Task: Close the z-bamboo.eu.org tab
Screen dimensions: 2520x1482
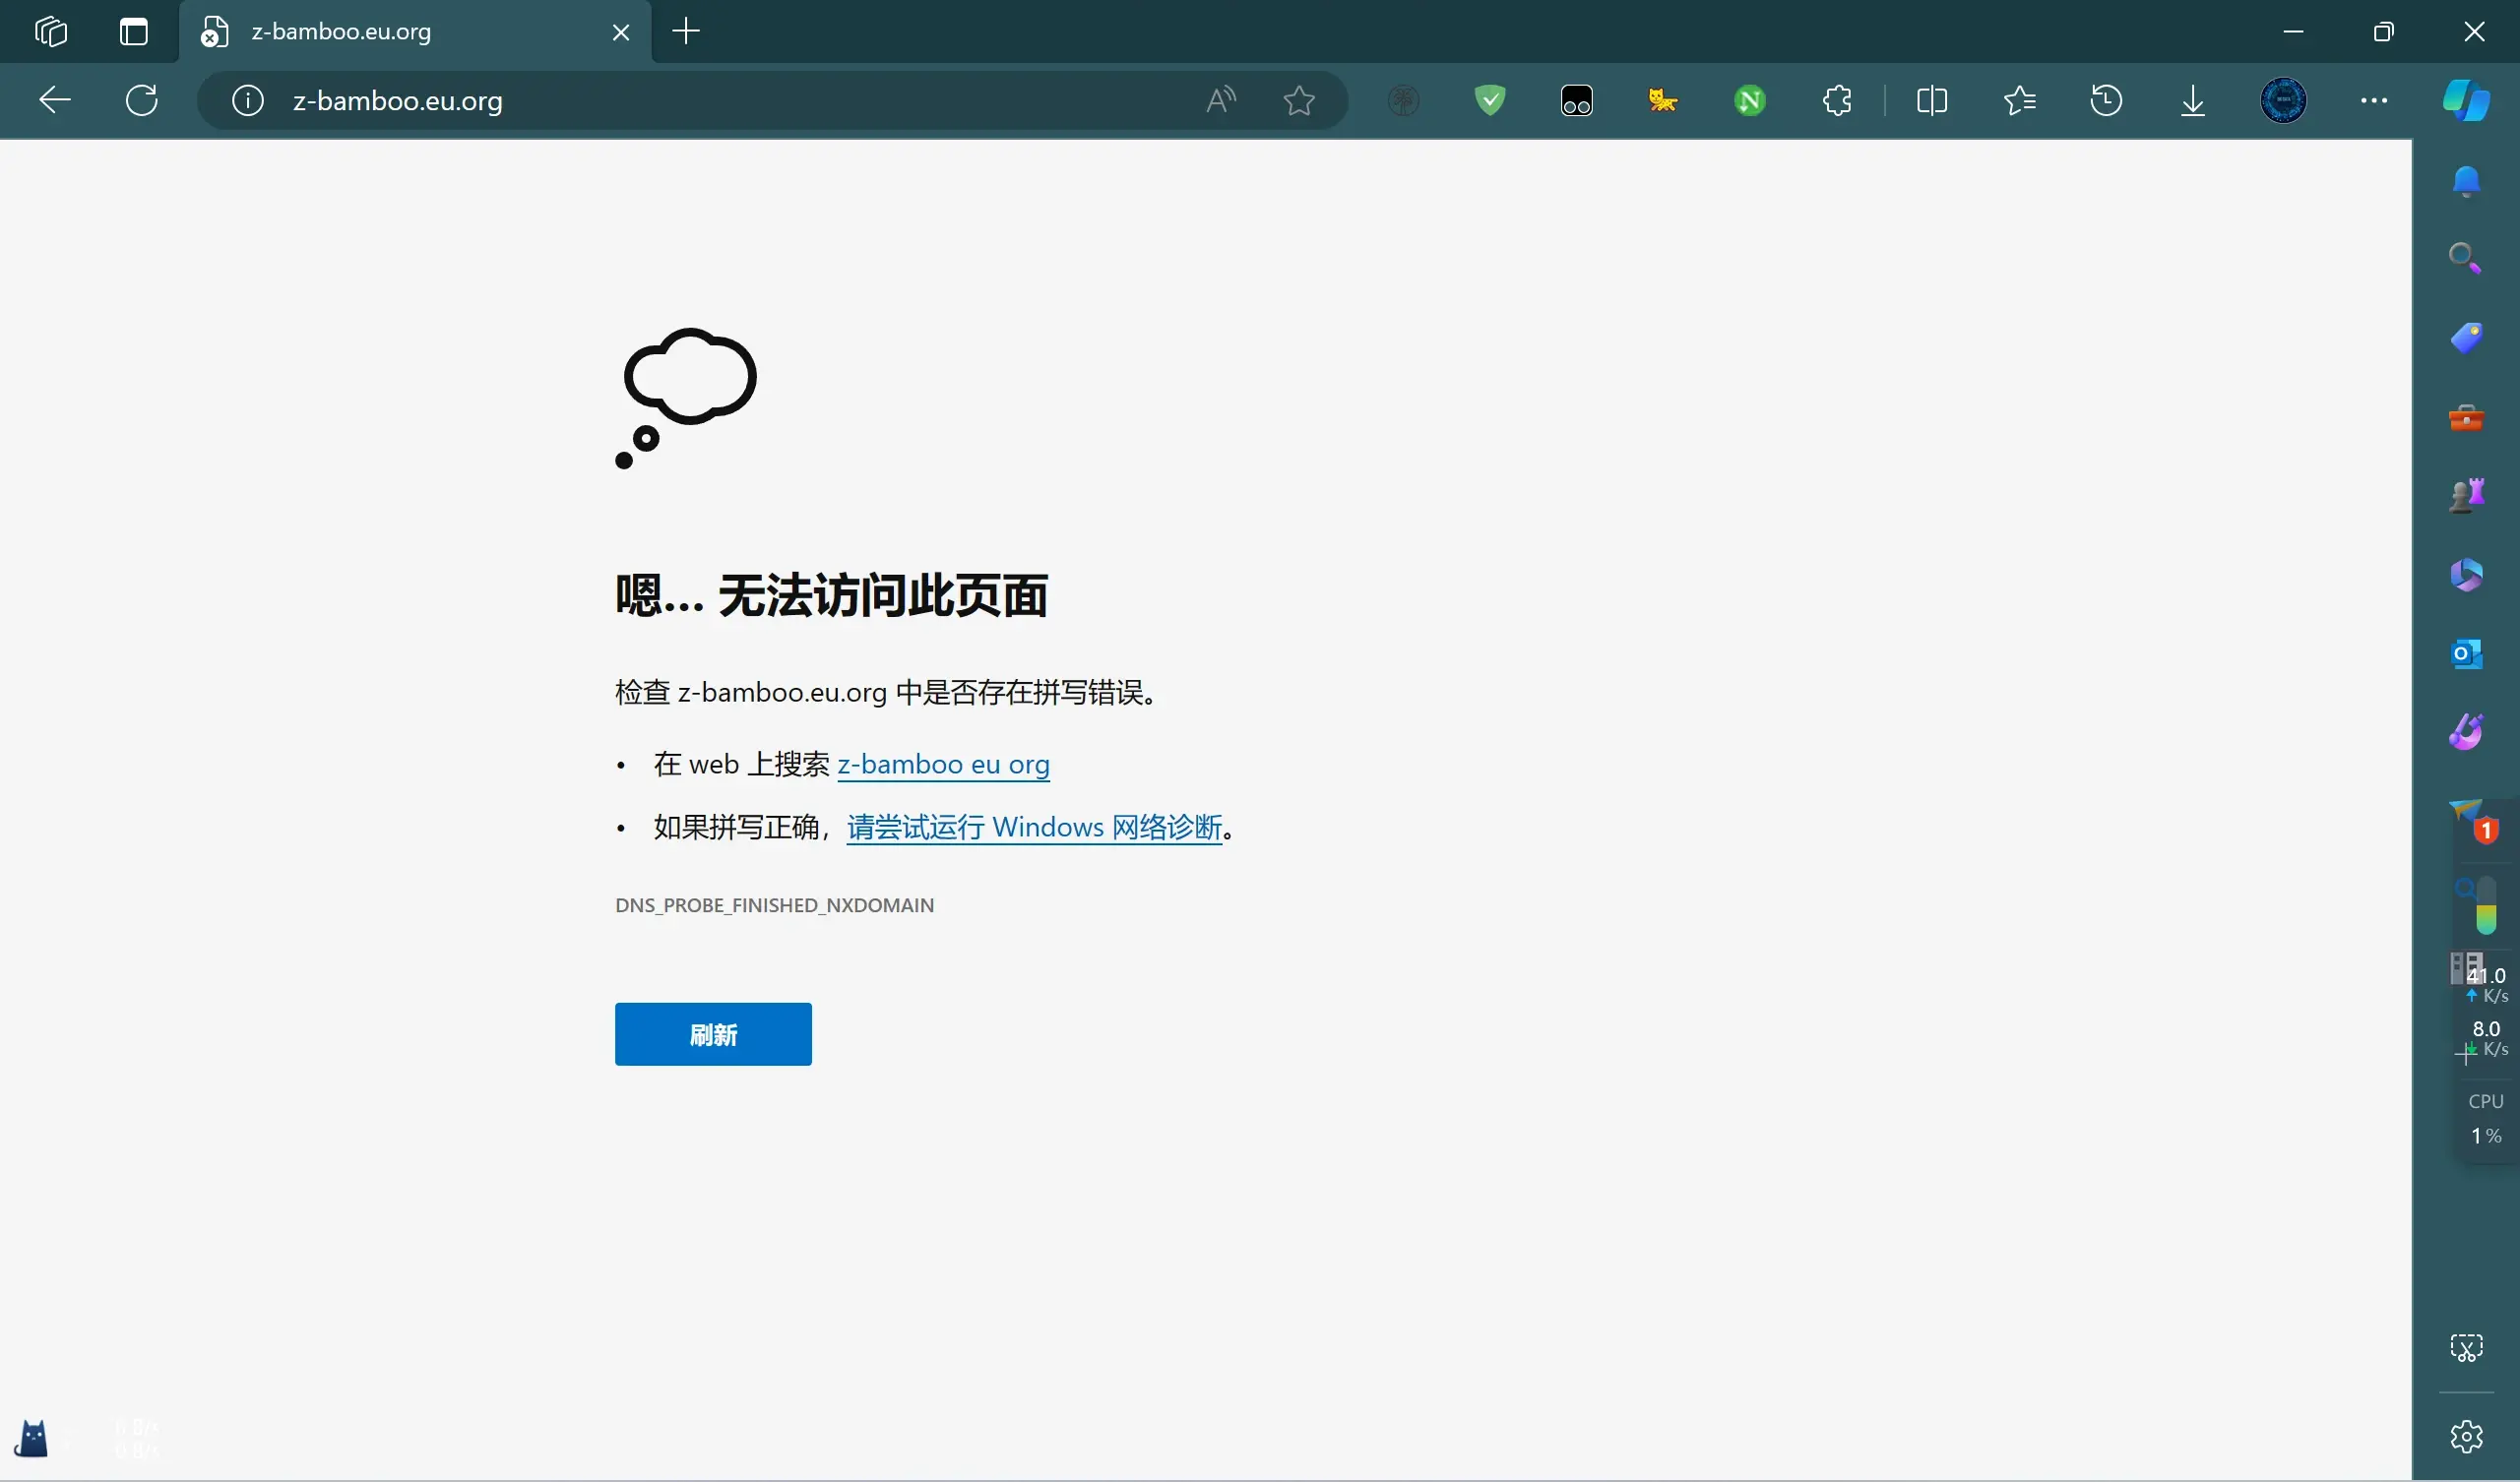Action: [621, 32]
